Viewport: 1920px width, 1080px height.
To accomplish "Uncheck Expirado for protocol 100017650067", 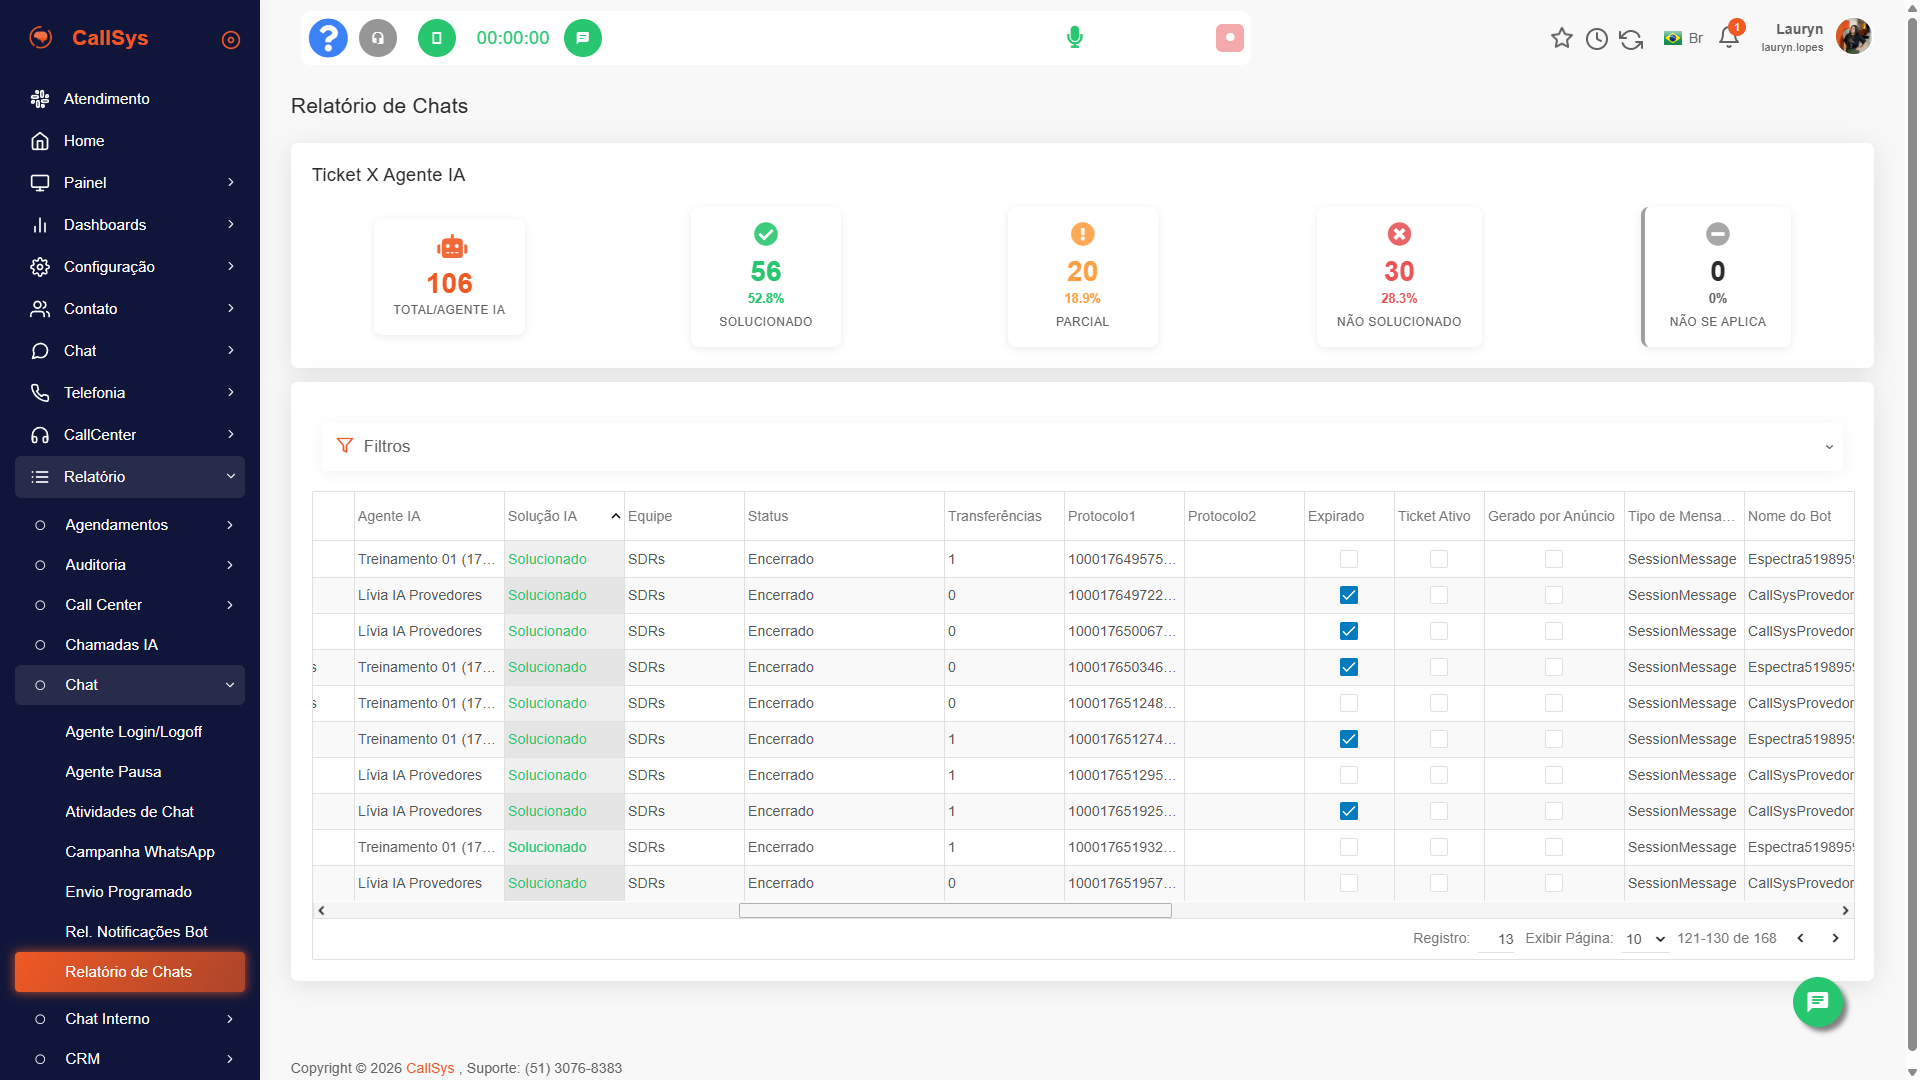I will coord(1349,631).
